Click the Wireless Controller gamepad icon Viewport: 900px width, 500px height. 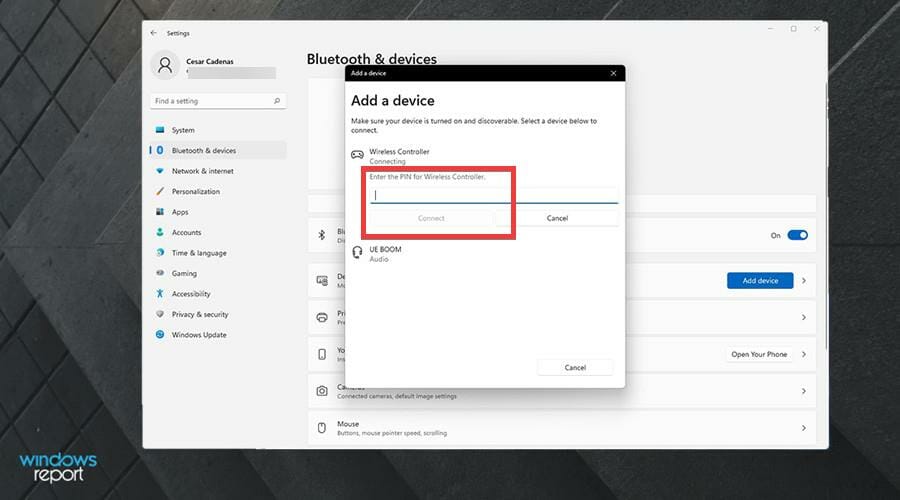[x=357, y=154]
